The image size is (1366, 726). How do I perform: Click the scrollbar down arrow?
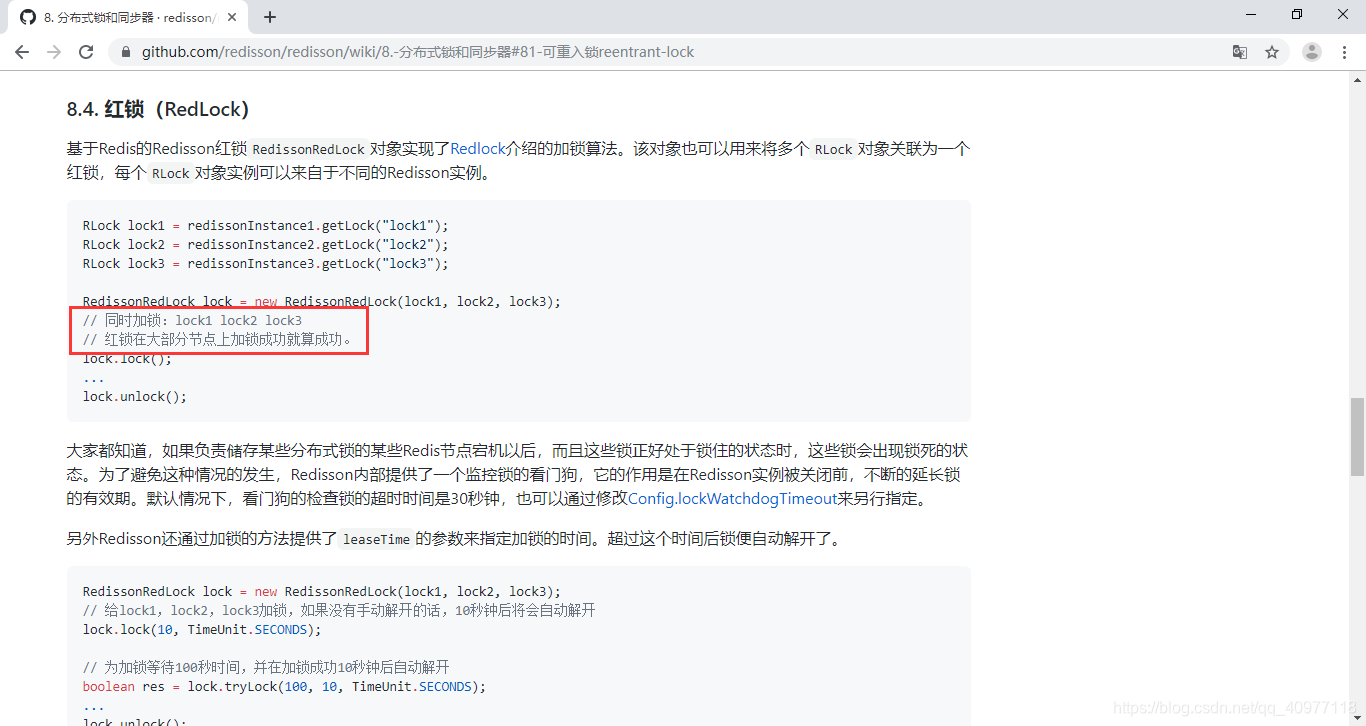point(1357,718)
